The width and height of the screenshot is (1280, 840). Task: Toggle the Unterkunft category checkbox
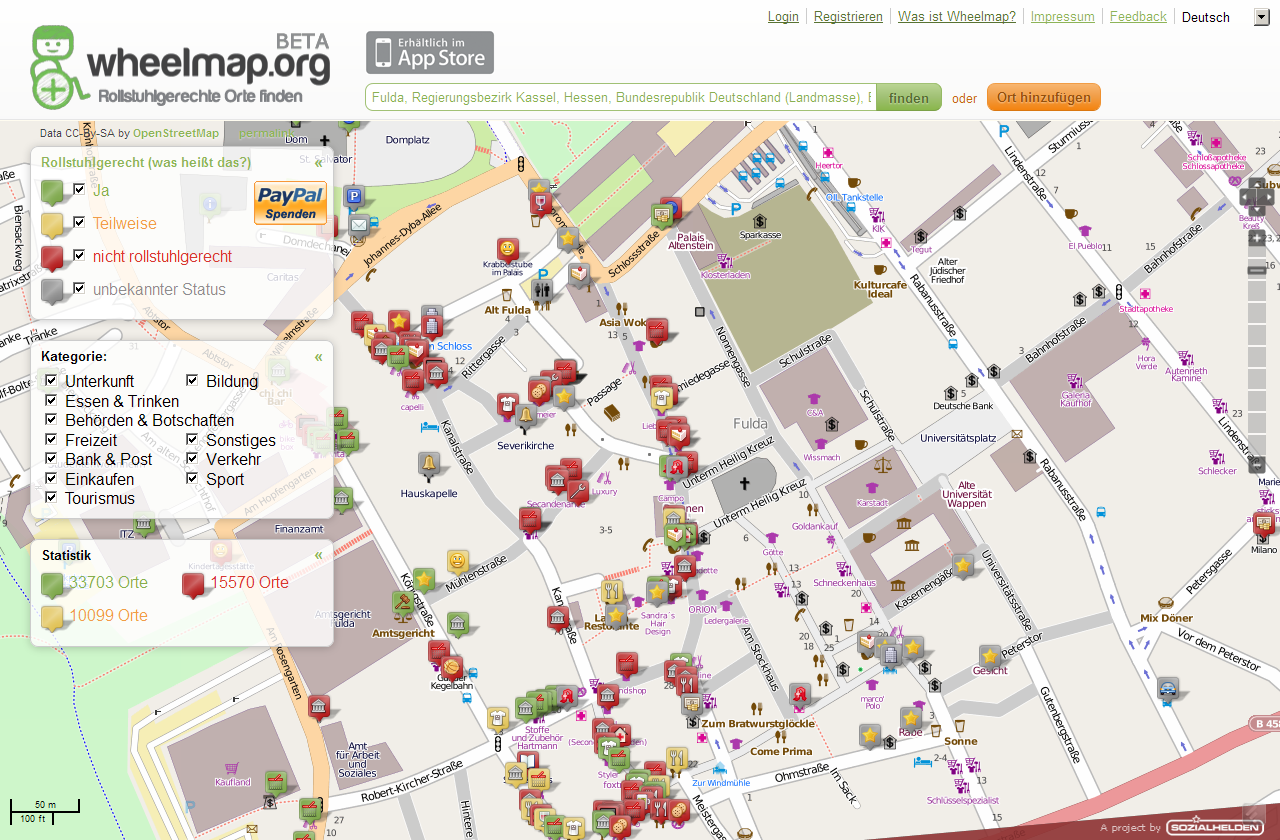(x=52, y=380)
